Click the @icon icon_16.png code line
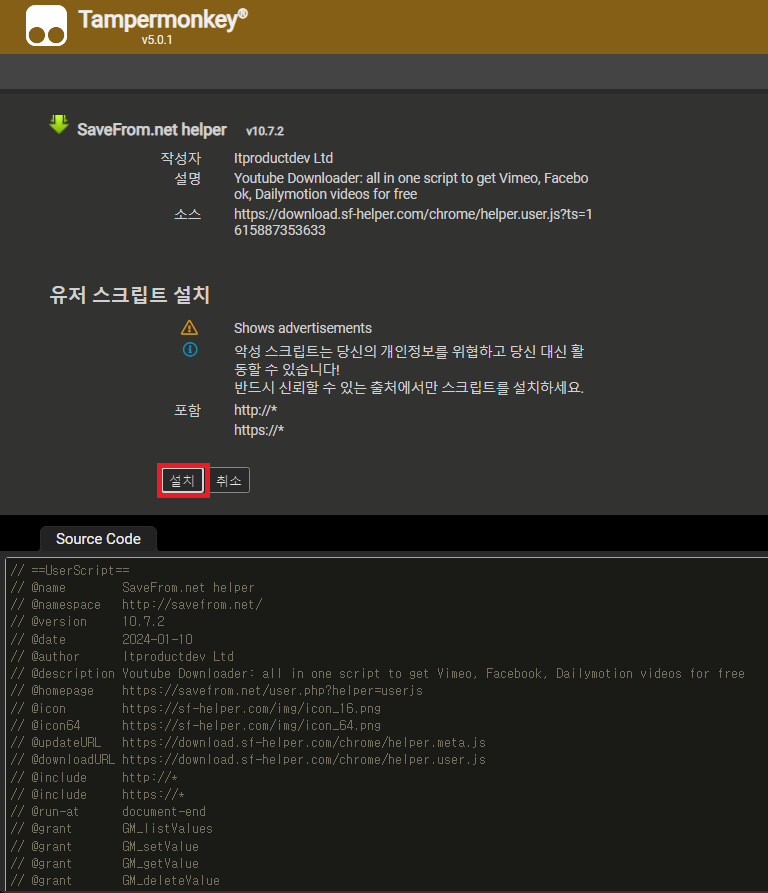Screen dimensions: 768x893 click(195, 708)
